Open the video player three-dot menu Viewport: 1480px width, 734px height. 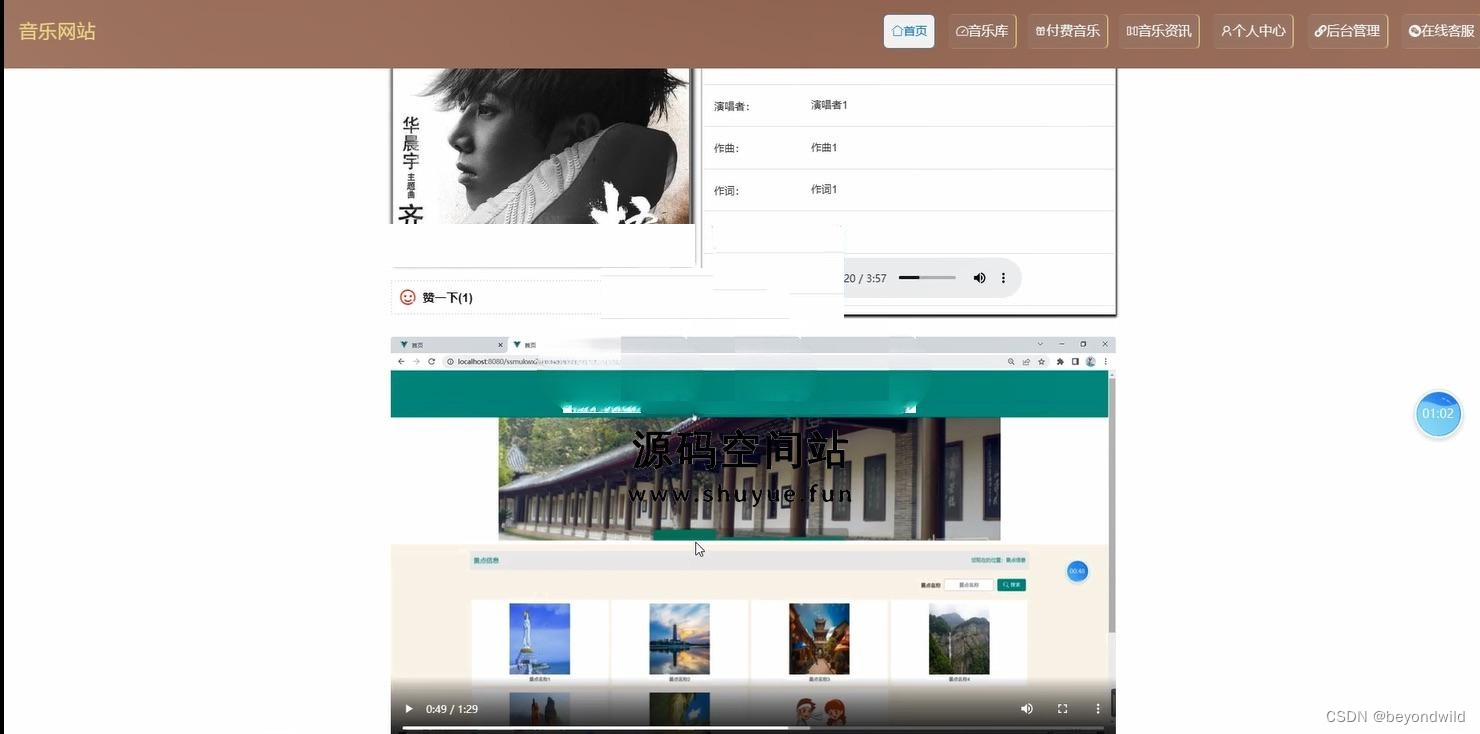tap(1097, 708)
